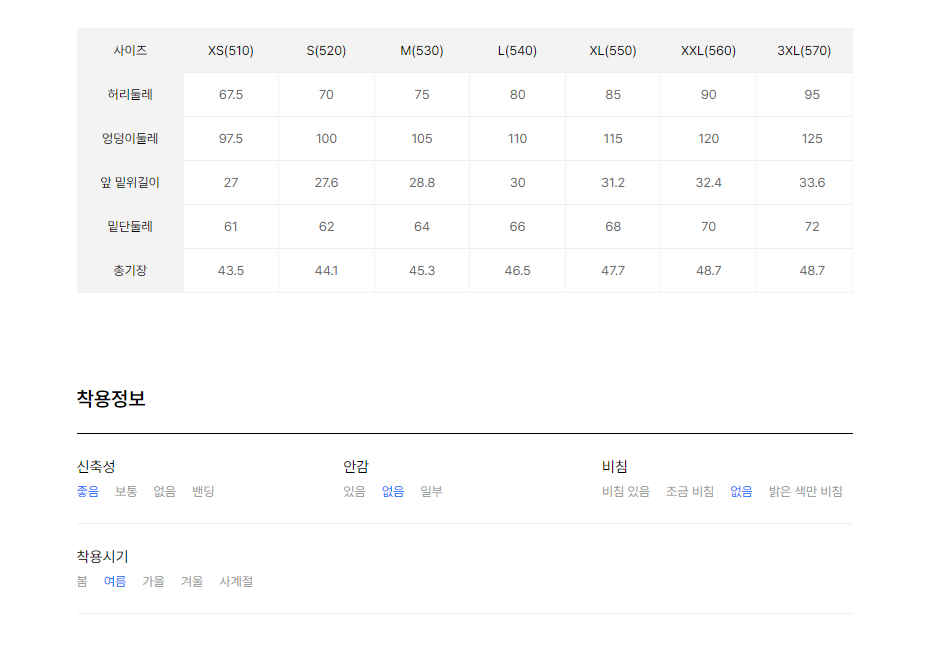Select the 보통 elasticity option
The image size is (931, 671).
point(126,492)
